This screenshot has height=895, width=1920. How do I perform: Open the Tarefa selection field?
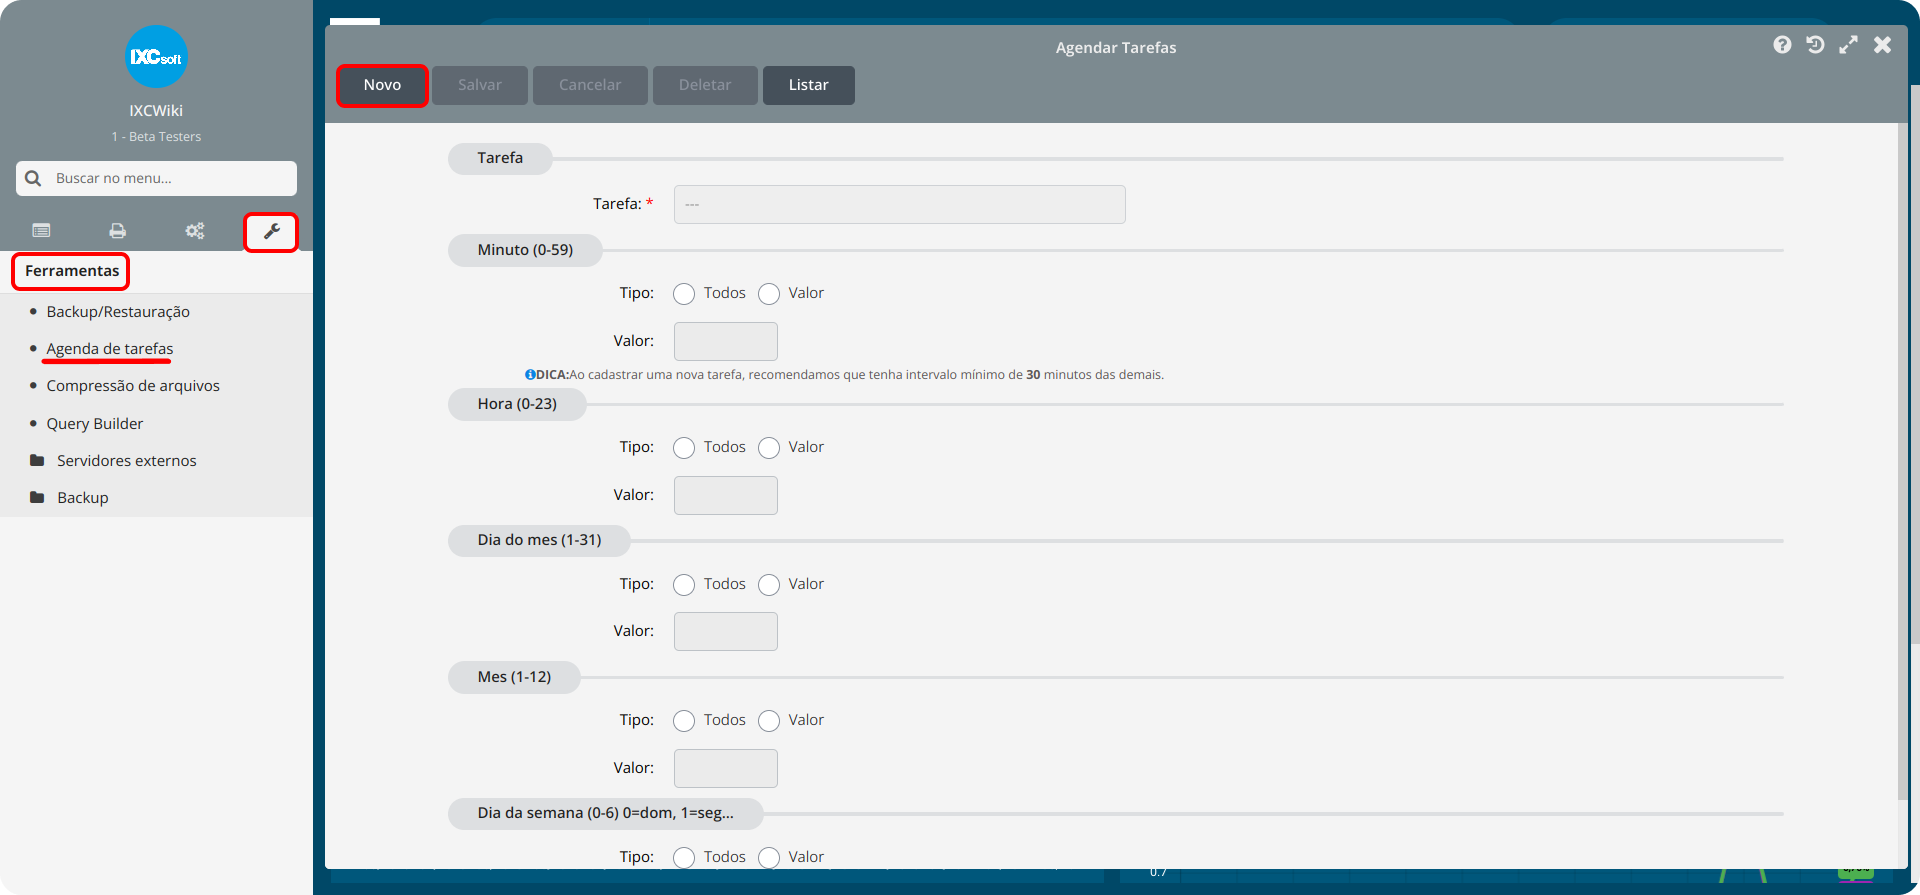pyautogui.click(x=899, y=204)
